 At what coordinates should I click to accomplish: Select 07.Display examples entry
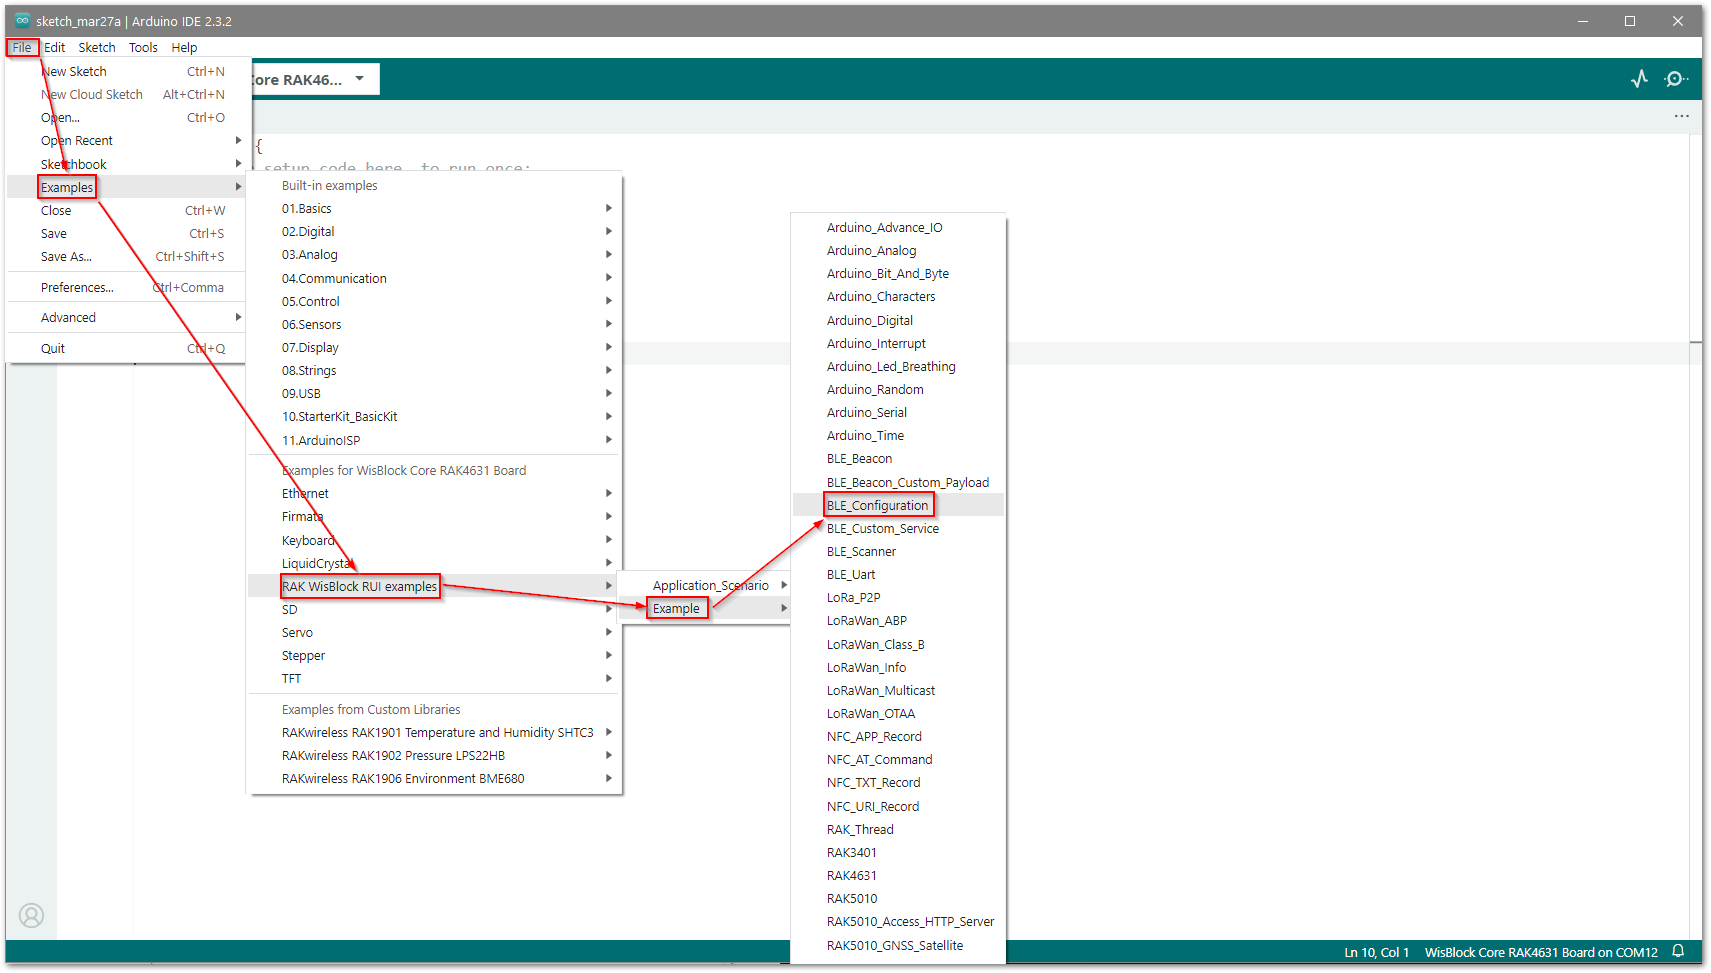pos(435,347)
